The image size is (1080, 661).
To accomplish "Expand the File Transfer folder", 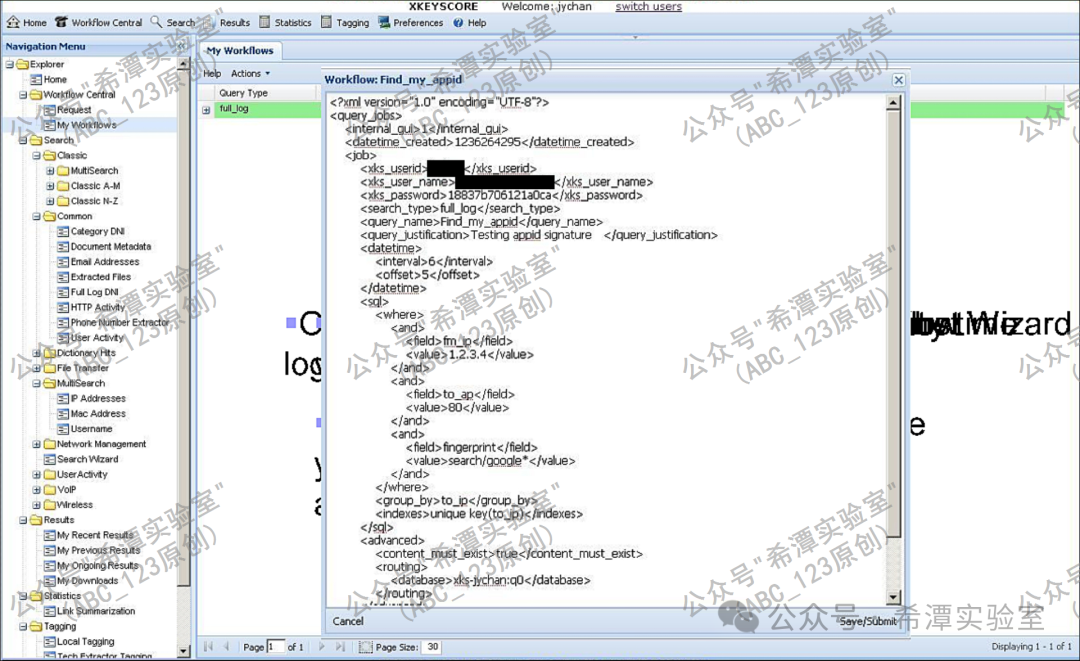I will tap(37, 368).
